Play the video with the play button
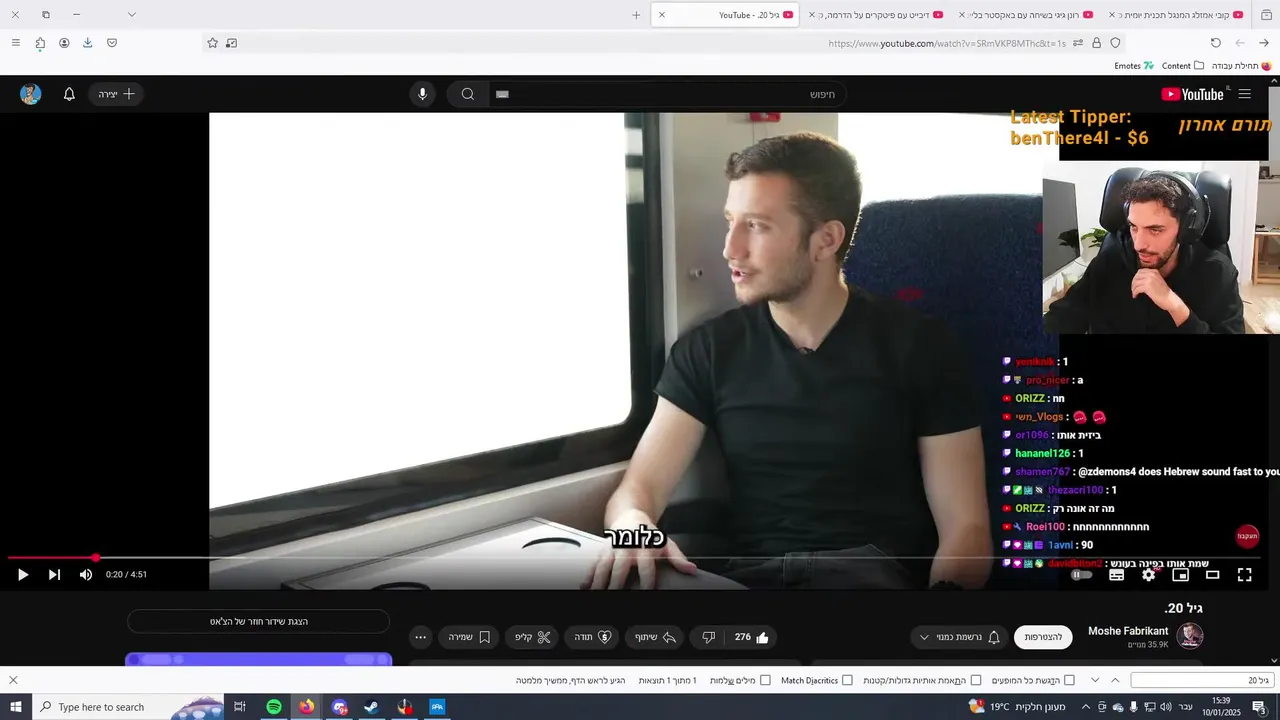Screen dimensions: 1280x720 click(x=23, y=574)
